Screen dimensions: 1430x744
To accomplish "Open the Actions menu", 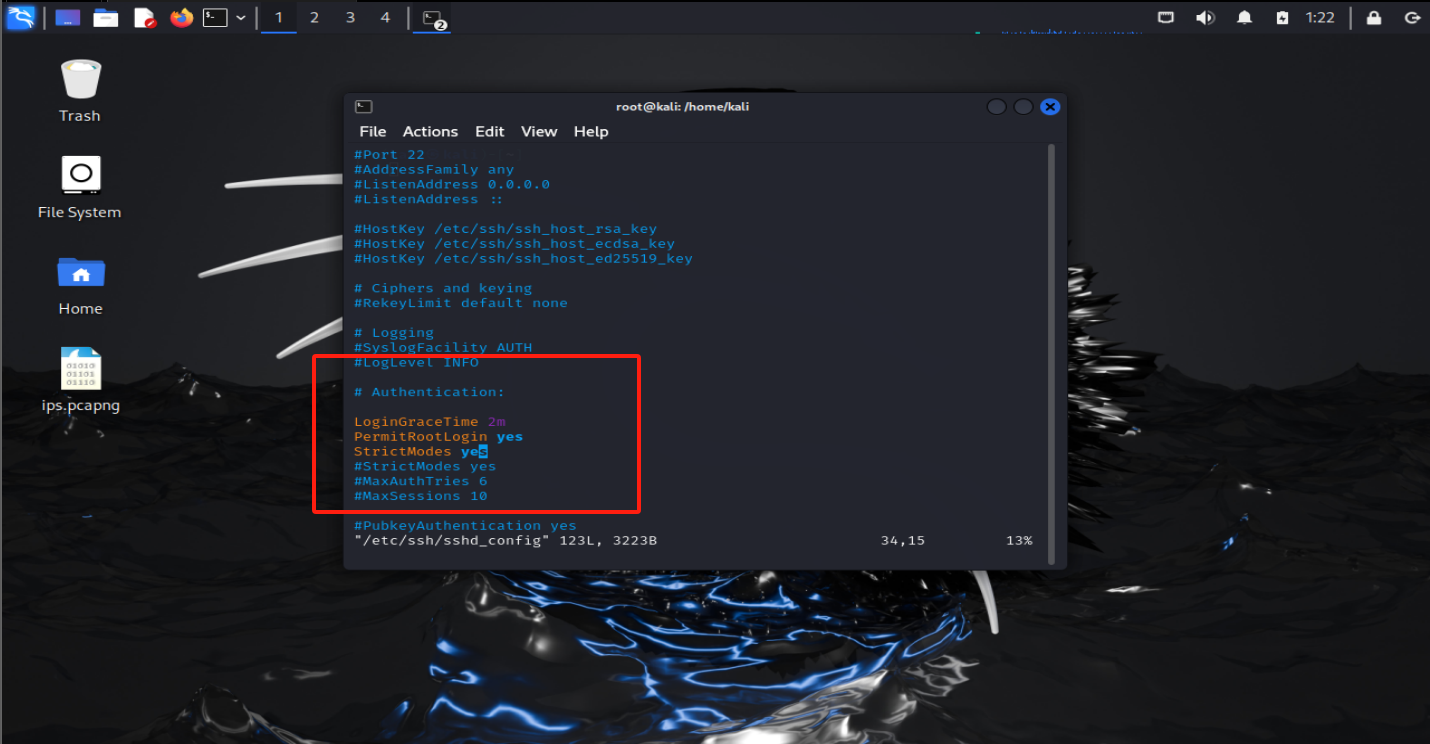I will tap(430, 131).
